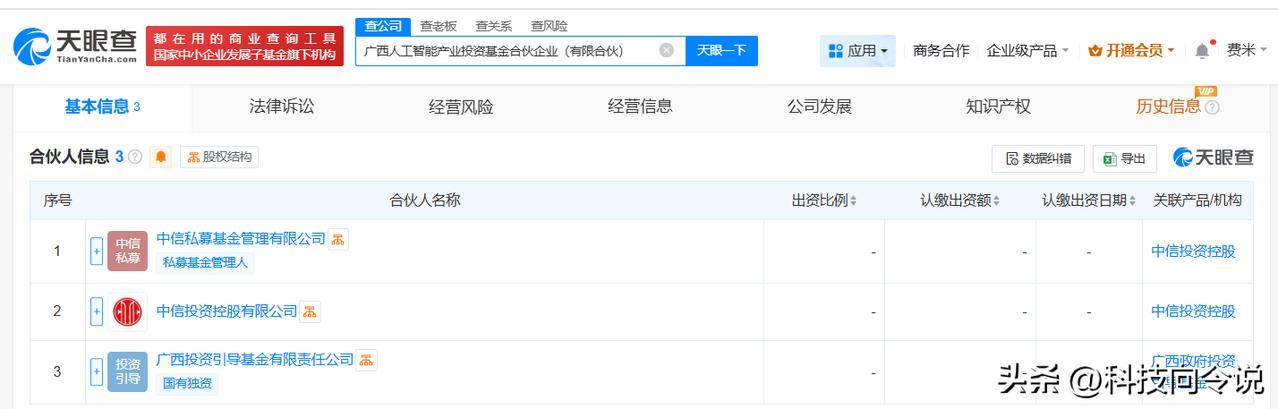1278x409 pixels.
Task: Click the 导出 export button
Action: [1124, 158]
